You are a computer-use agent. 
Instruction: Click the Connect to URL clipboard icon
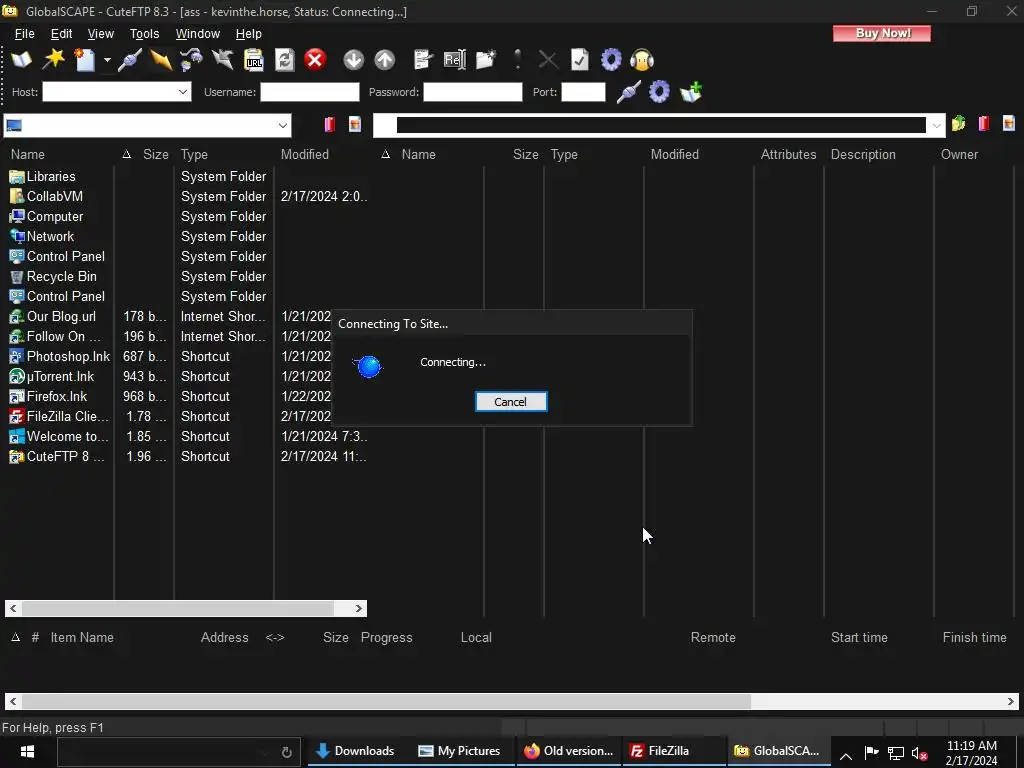(x=253, y=60)
